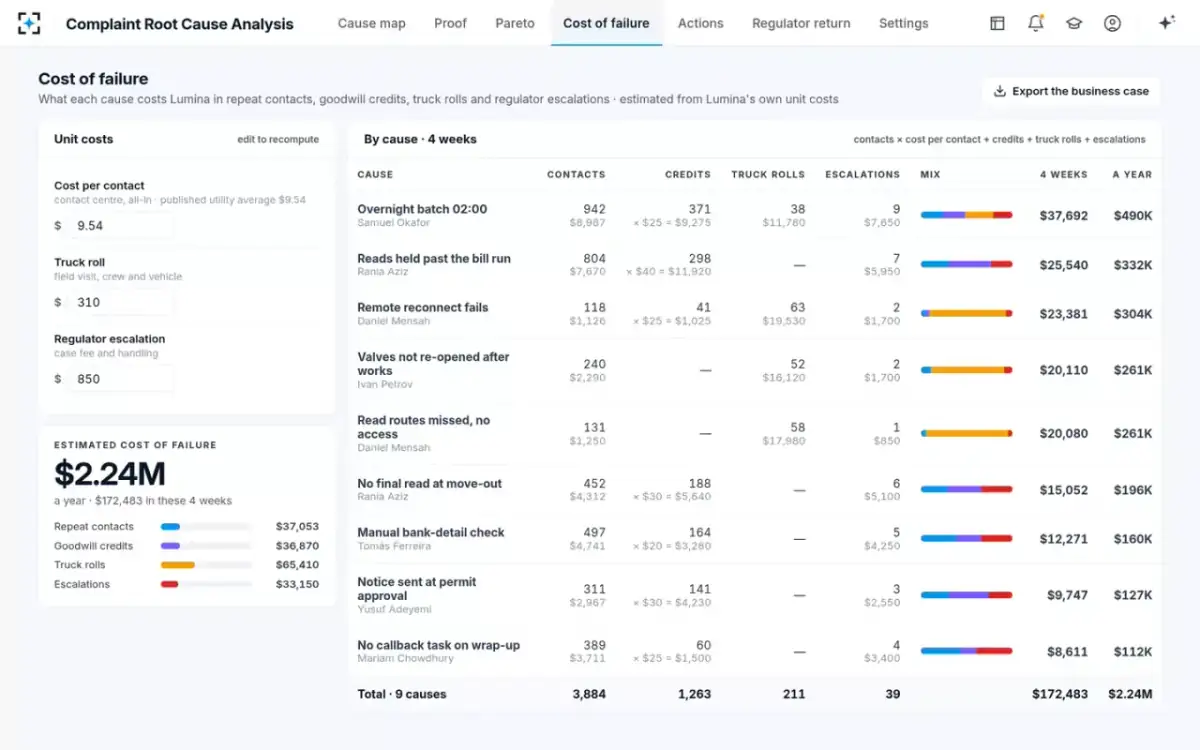This screenshot has height=750, width=1200.
Task: Open the Reads held past the bill run cause
Action: pyautogui.click(x=434, y=258)
